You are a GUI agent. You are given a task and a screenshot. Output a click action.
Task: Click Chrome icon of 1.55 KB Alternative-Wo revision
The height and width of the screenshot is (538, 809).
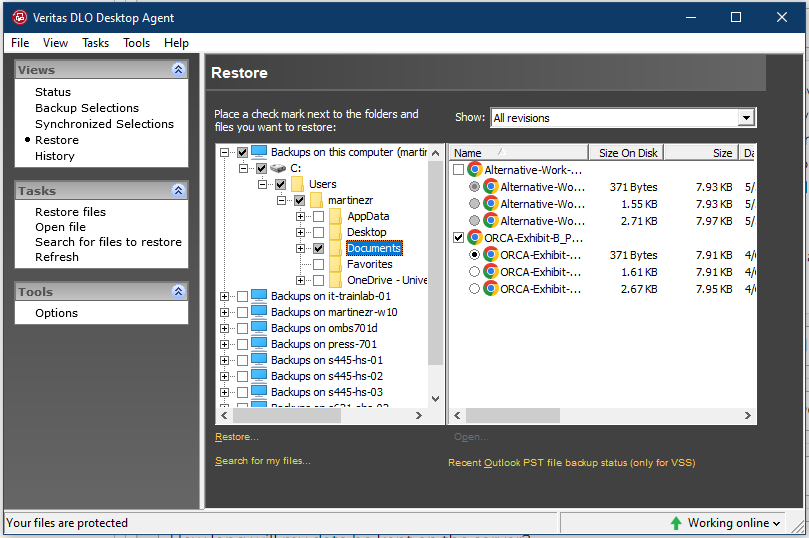click(x=491, y=204)
